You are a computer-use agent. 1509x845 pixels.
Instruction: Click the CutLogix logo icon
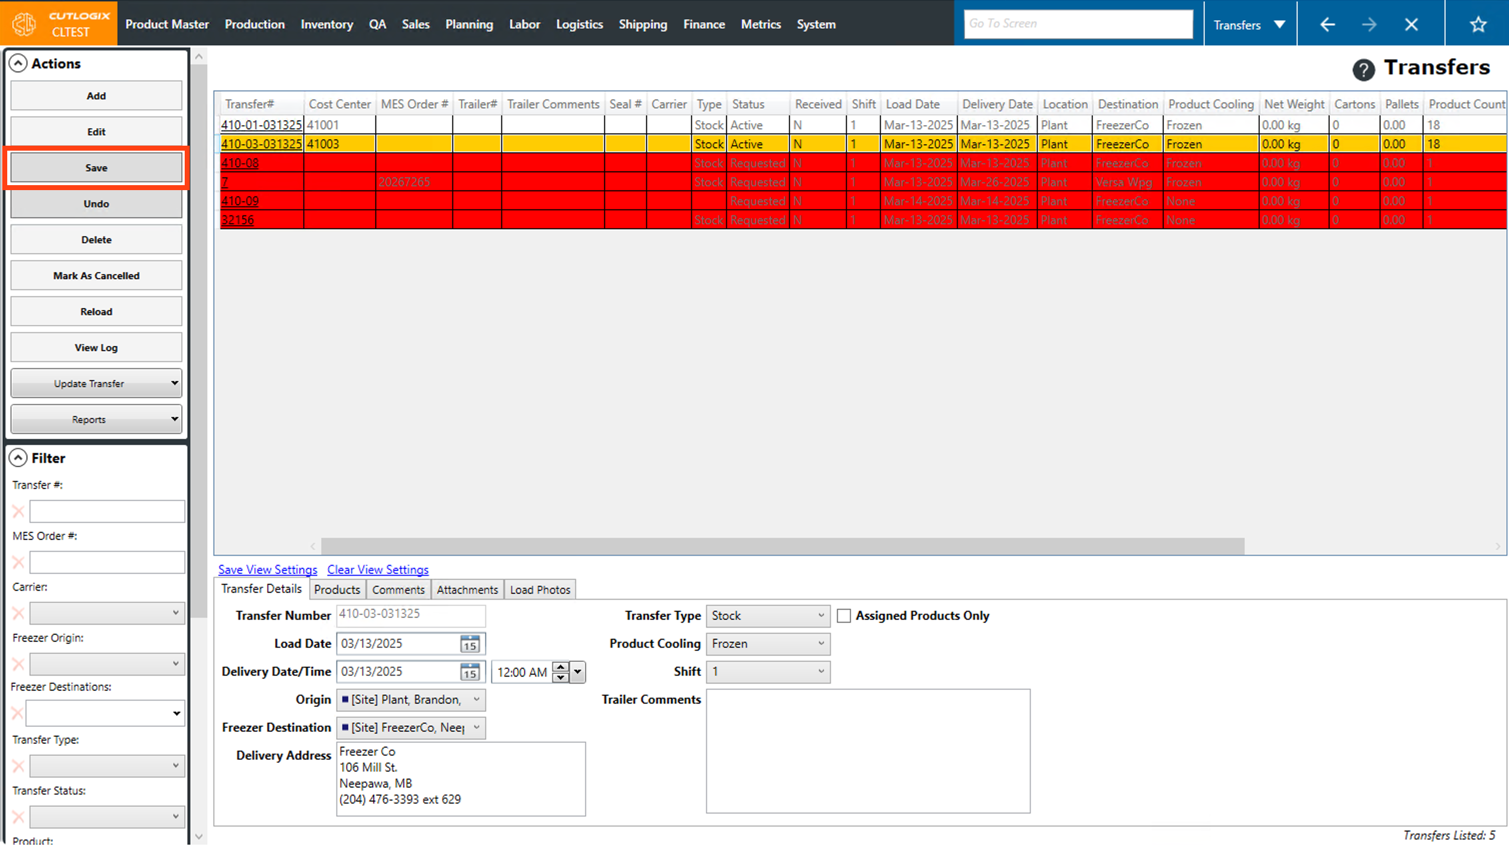24,23
